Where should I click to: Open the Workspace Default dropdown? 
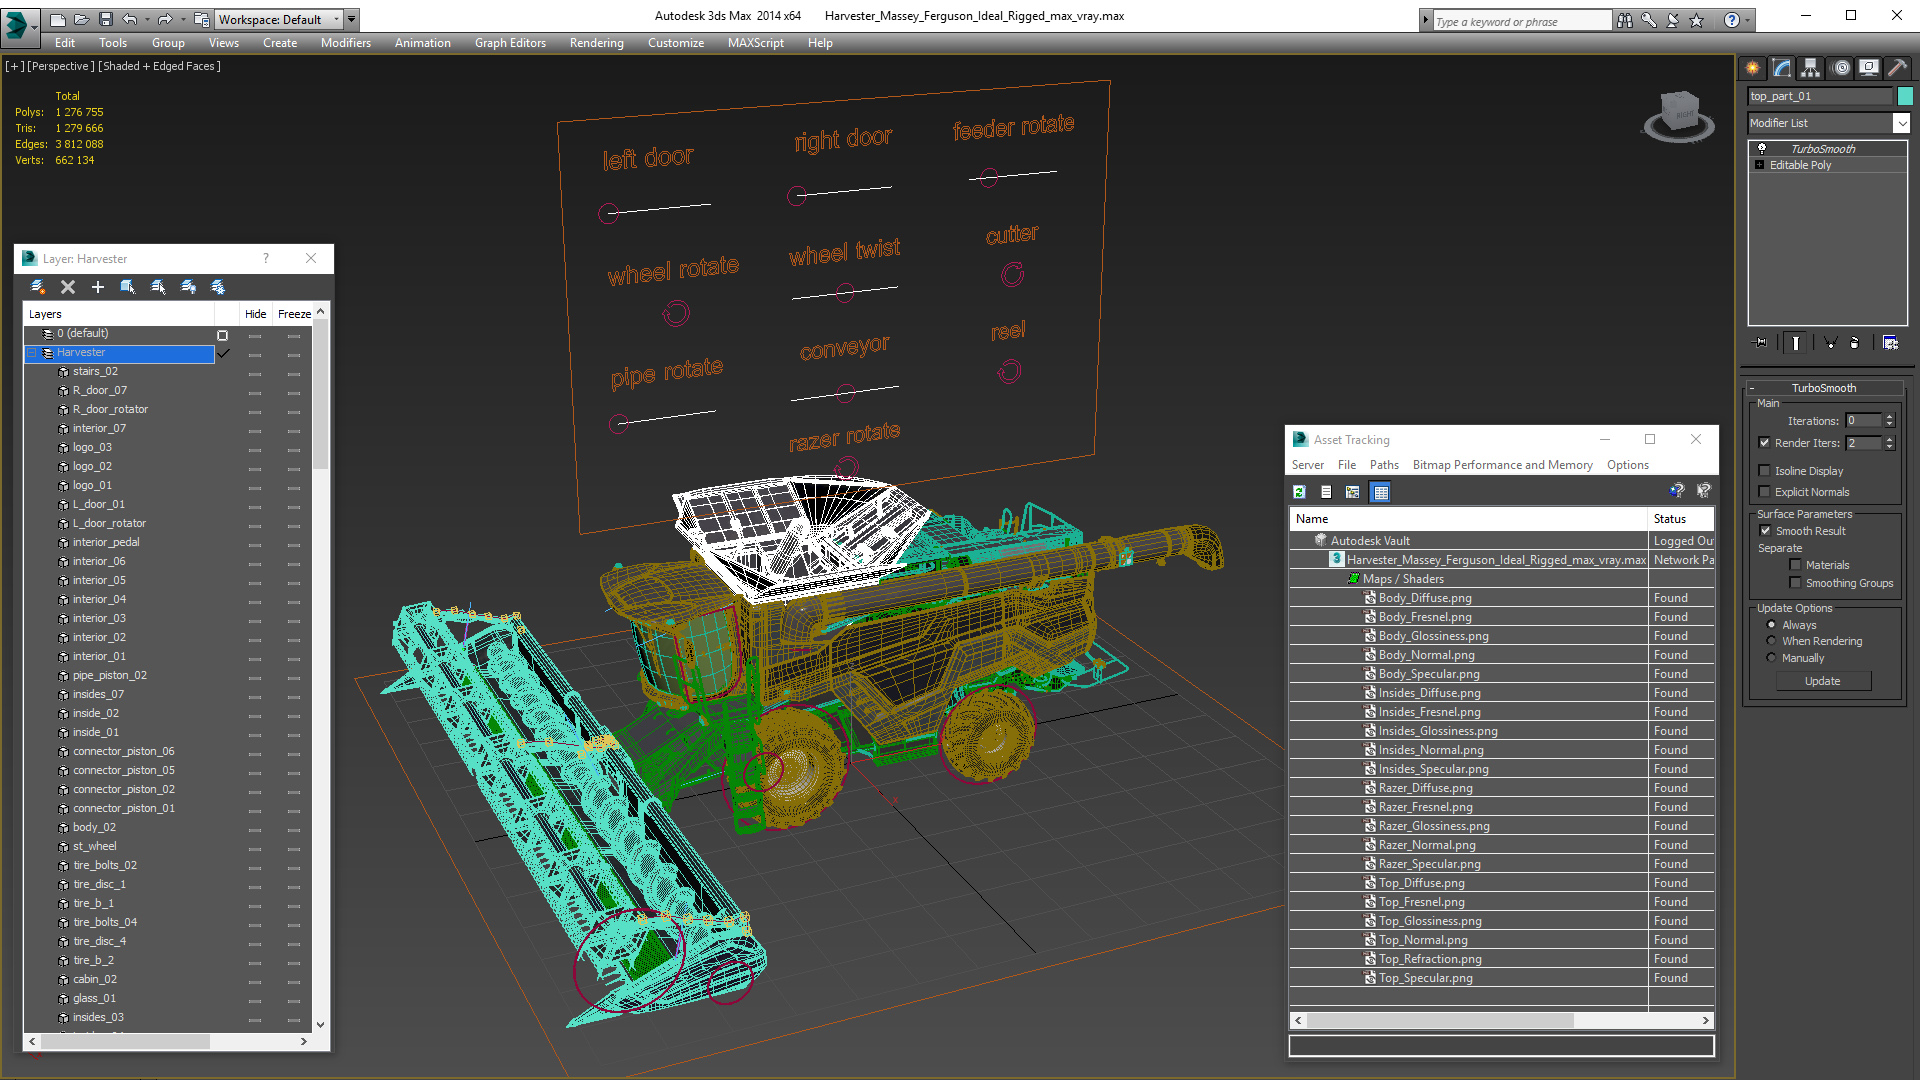coord(279,19)
